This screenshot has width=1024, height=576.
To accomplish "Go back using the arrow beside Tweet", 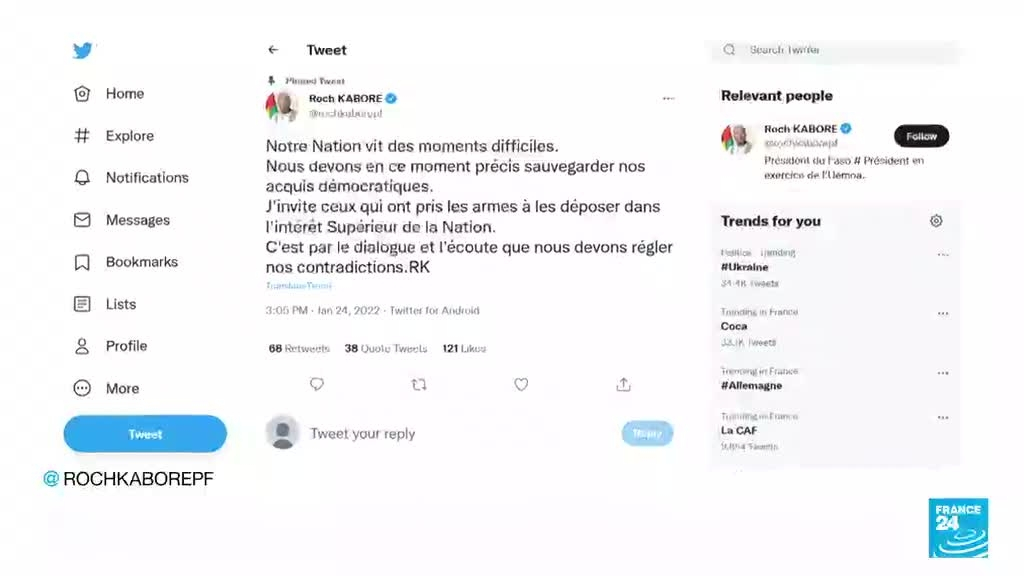I will (x=273, y=50).
